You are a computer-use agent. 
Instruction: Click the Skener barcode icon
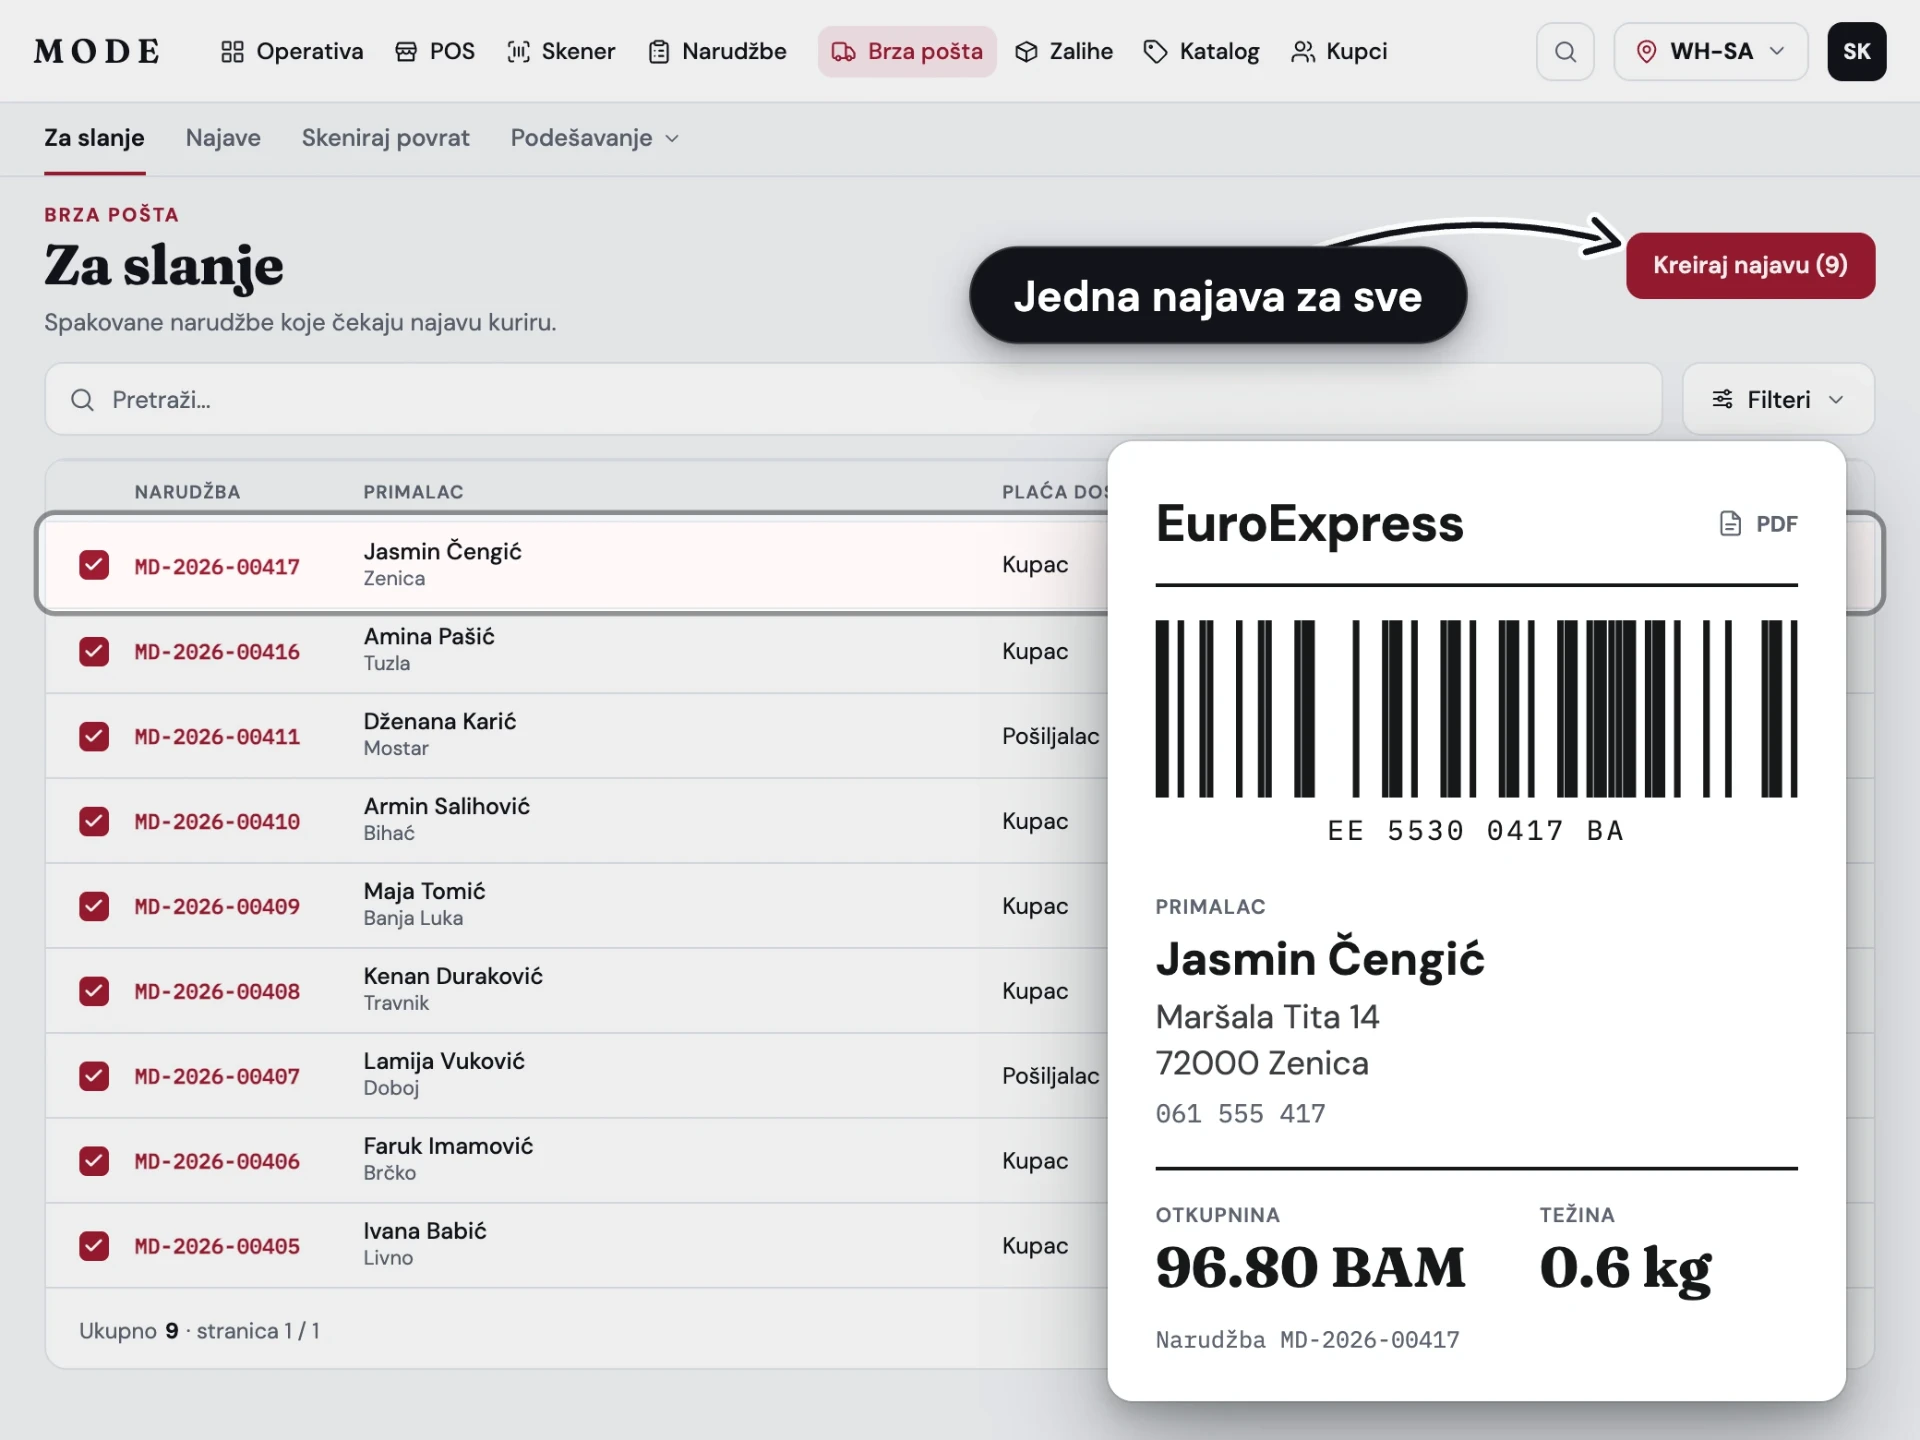pos(518,52)
